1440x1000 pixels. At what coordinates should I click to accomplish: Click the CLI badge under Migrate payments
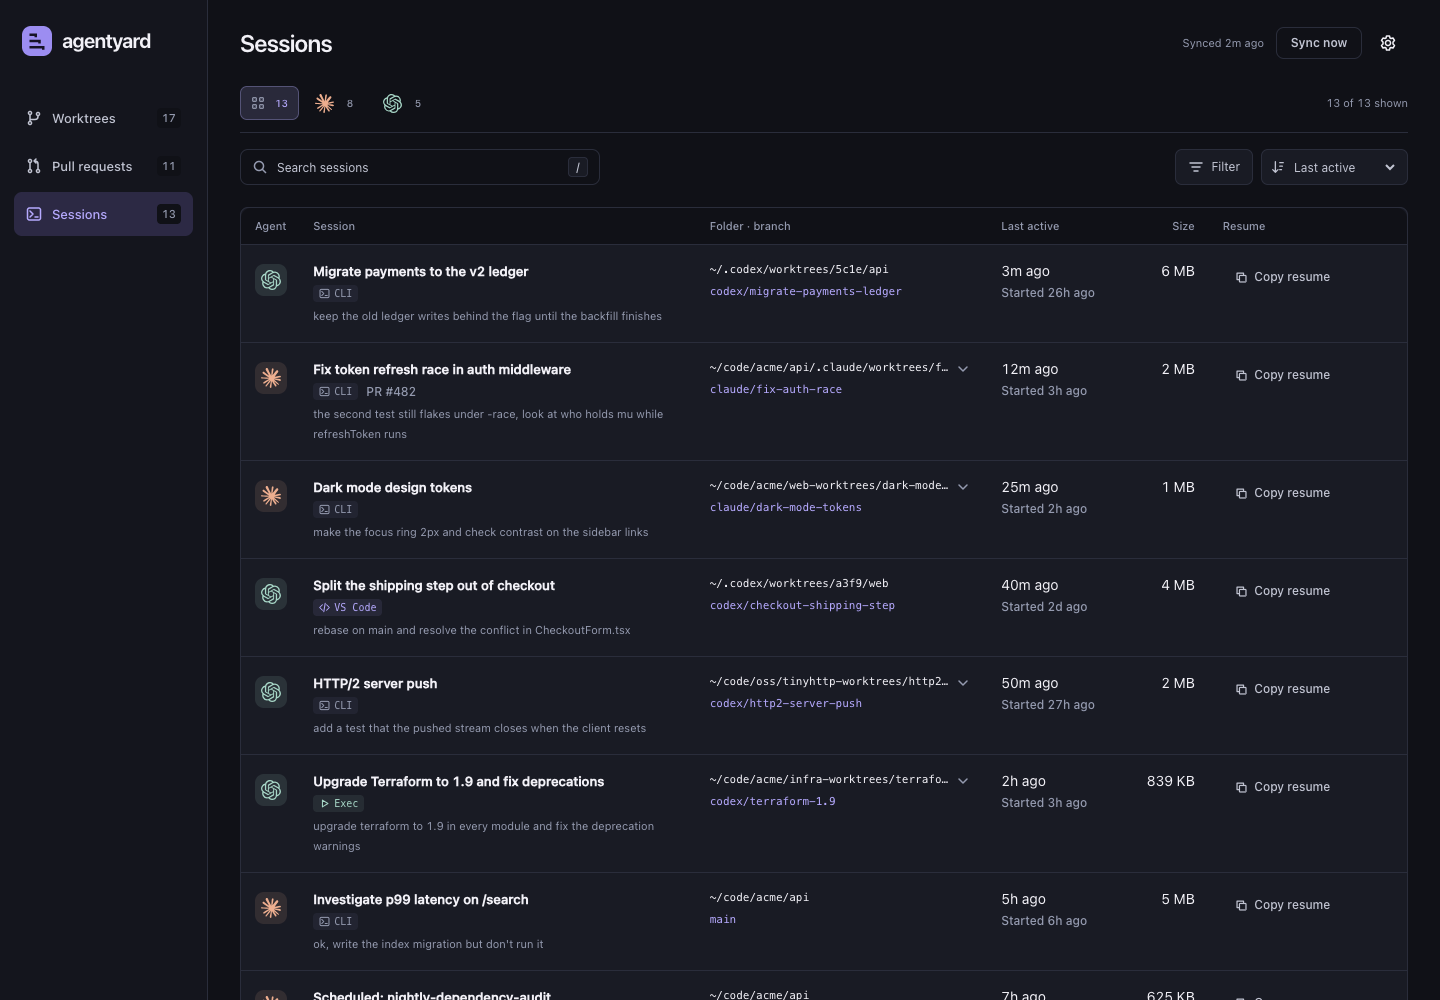(335, 293)
